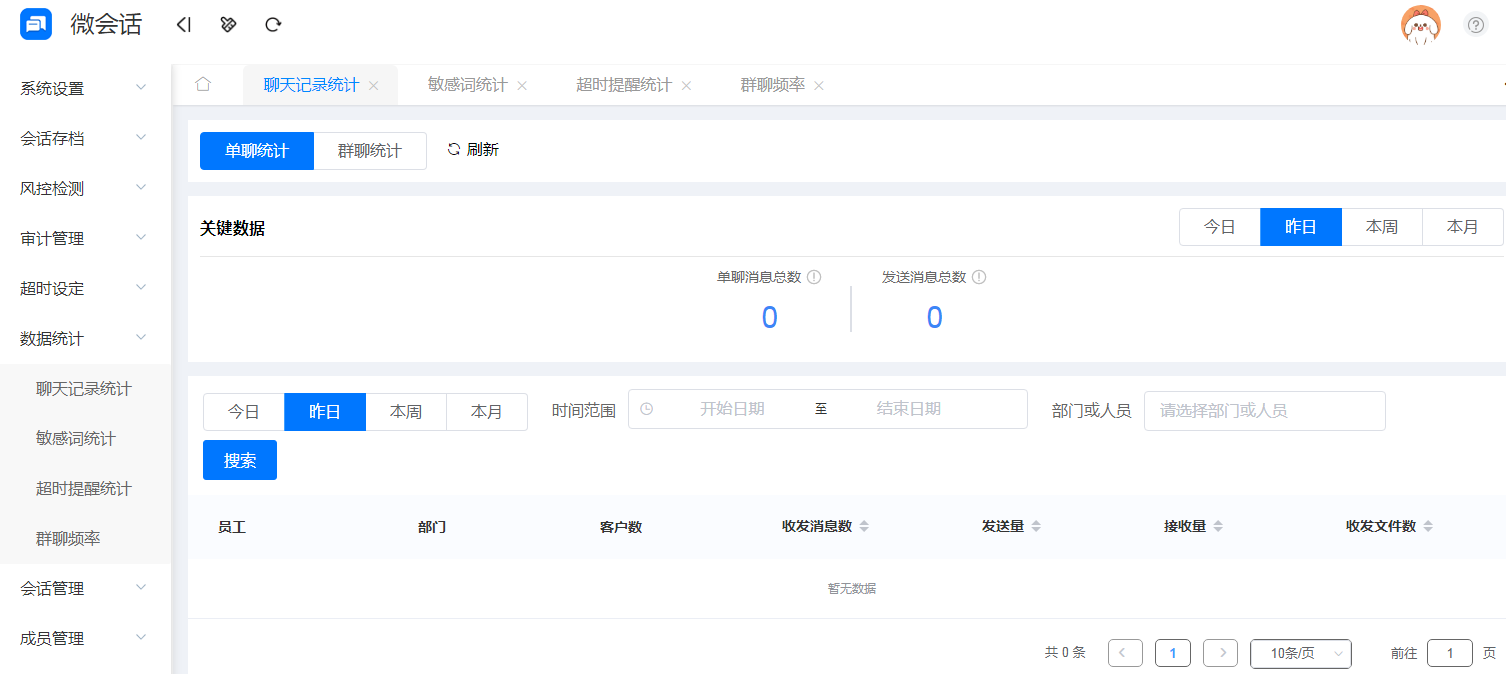Switch to 群聊统计 mode
The width and height of the screenshot is (1506, 674).
pyautogui.click(x=369, y=150)
